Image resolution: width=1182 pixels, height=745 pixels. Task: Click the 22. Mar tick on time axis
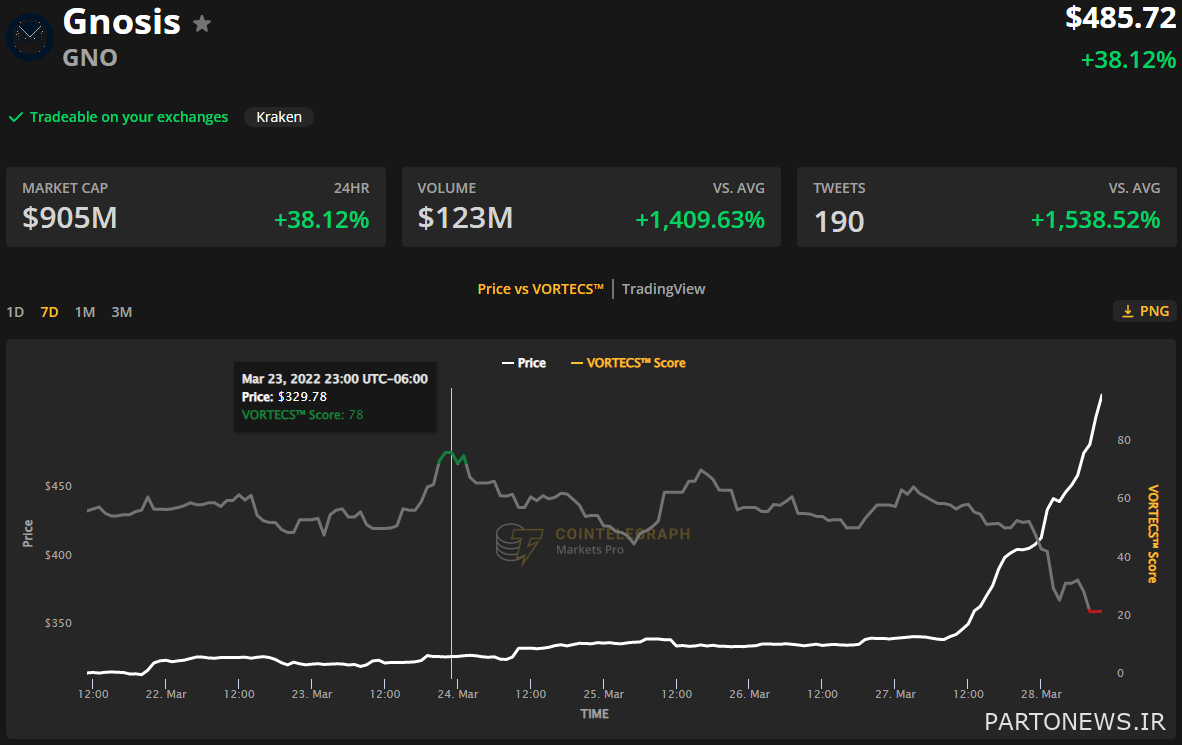pyautogui.click(x=166, y=694)
